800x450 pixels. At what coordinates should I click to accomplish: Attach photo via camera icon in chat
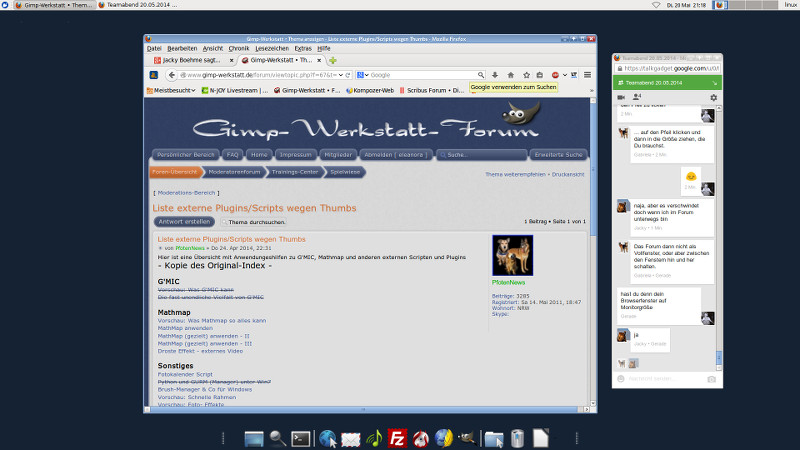711,379
